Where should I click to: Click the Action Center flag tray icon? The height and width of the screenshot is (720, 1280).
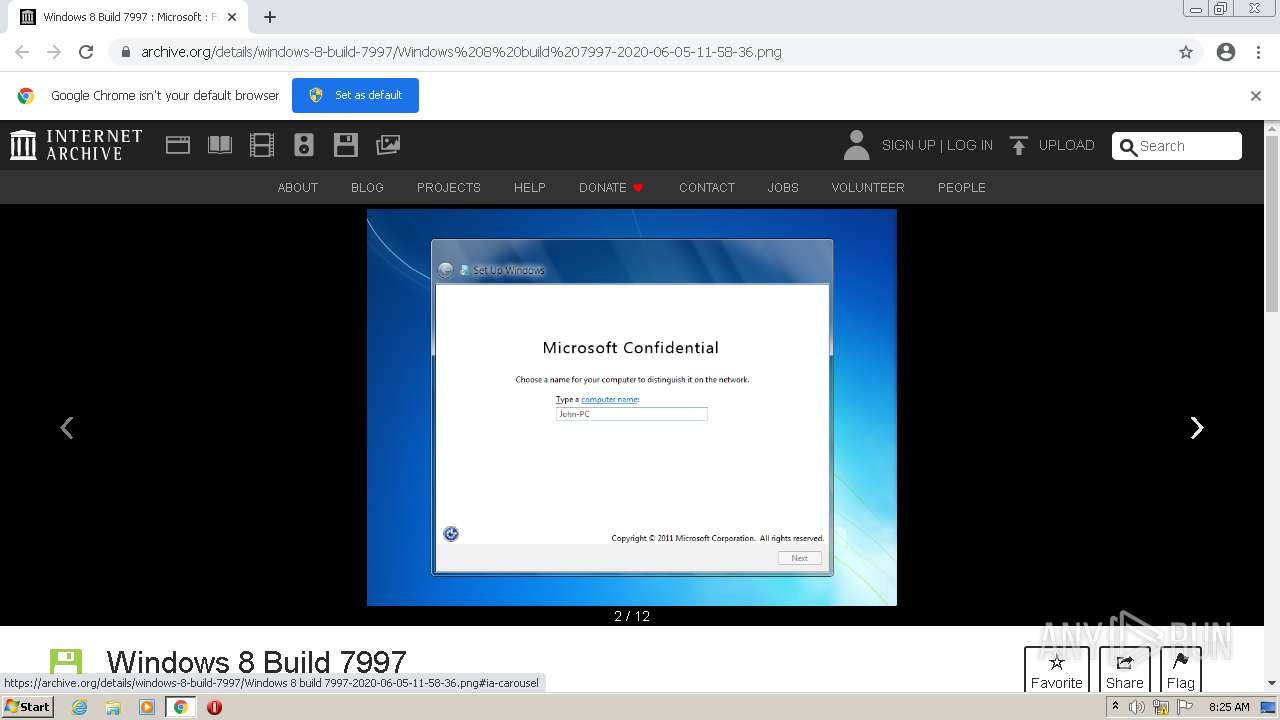[1185, 707]
